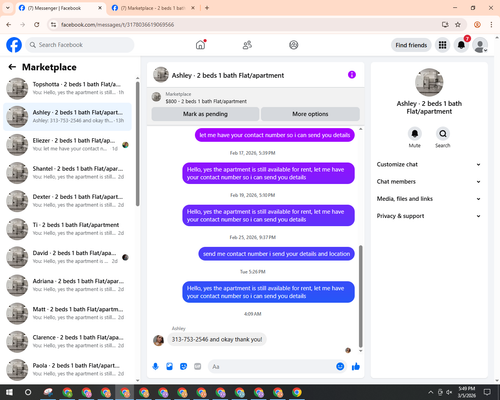Click the conversation list scrollbar
This screenshot has height=400, width=500.
coord(138,144)
